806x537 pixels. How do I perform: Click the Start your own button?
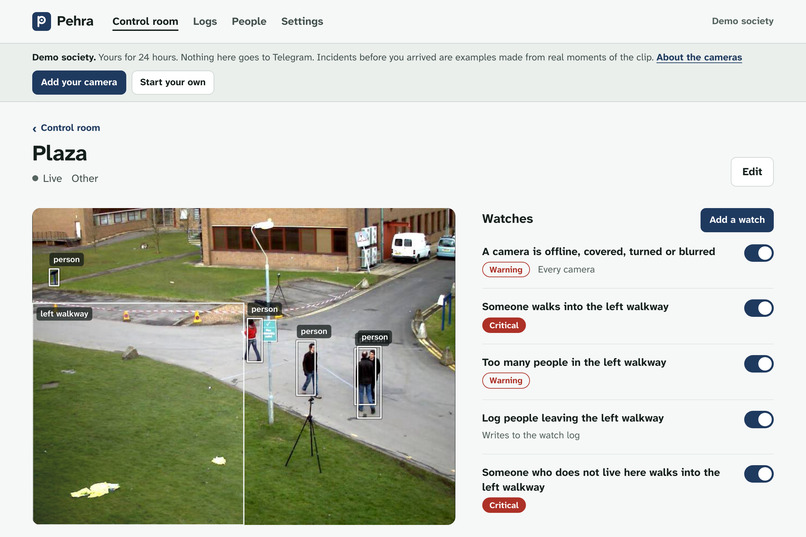coord(173,82)
